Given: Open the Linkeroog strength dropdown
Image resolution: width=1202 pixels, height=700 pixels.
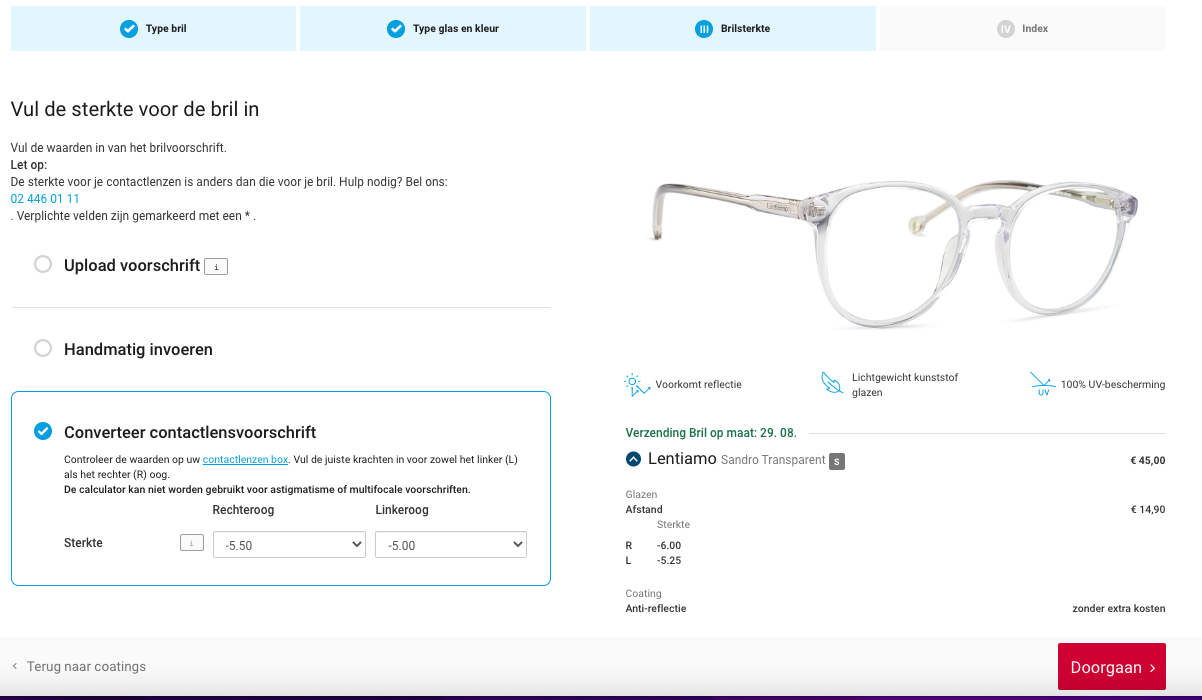Looking at the screenshot, I should click(451, 545).
